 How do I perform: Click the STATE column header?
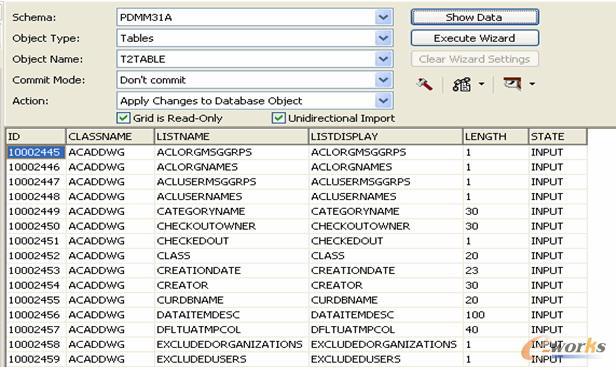pos(558,136)
